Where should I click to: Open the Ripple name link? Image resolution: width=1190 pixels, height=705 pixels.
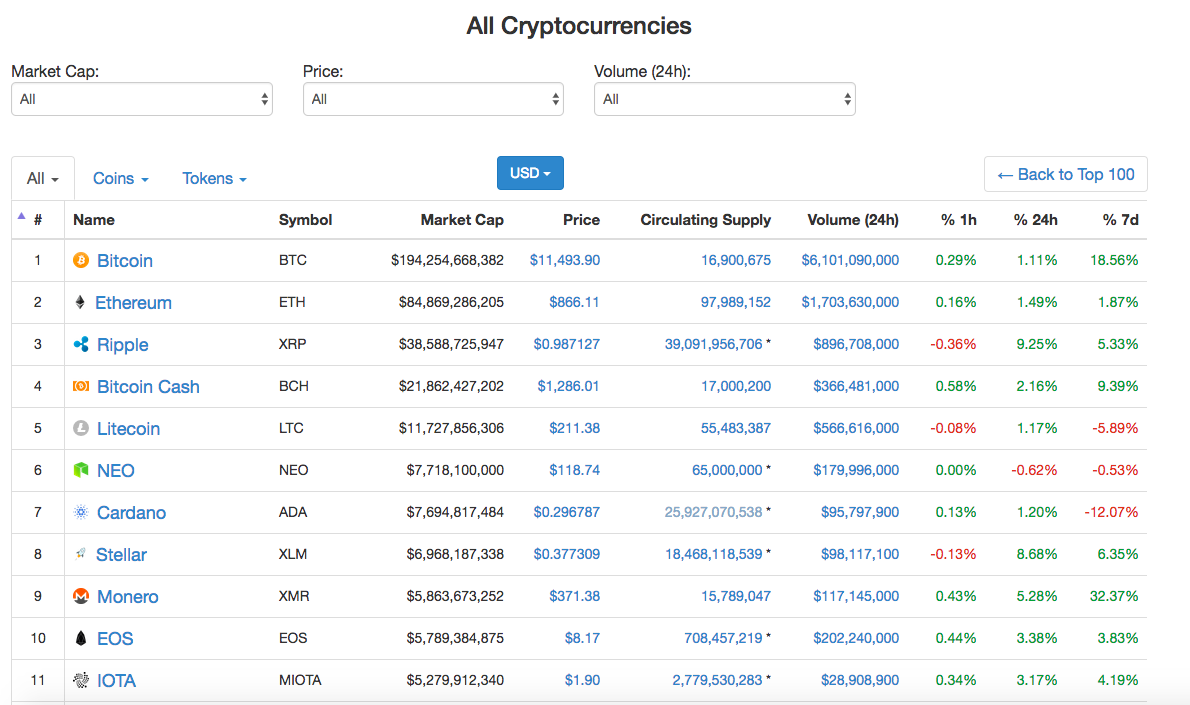123,345
